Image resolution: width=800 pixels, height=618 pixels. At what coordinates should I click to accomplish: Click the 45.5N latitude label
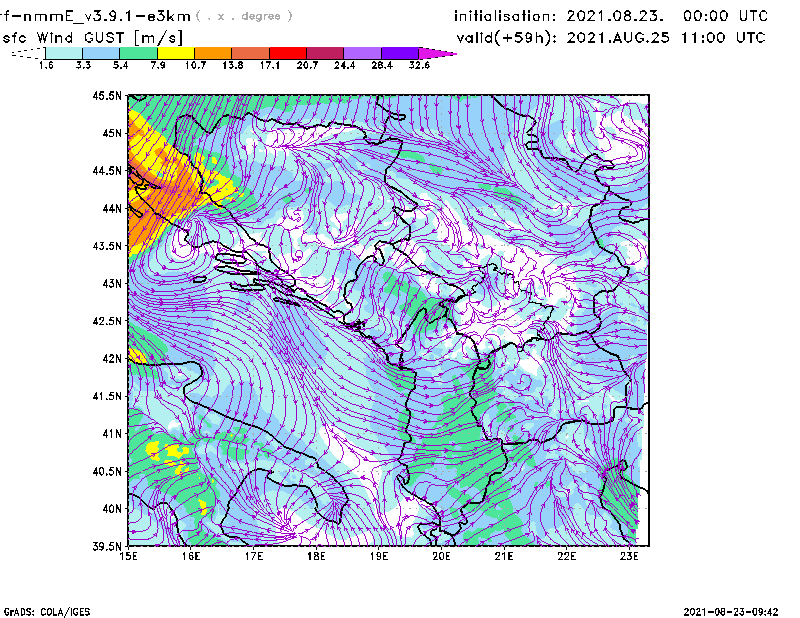(107, 95)
